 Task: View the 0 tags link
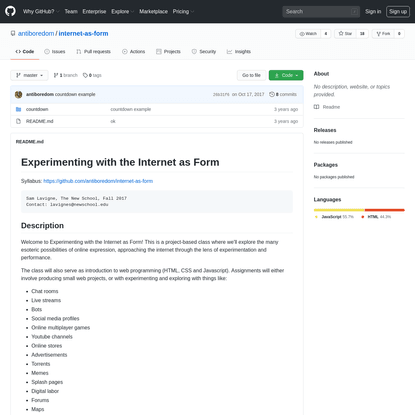click(x=92, y=75)
